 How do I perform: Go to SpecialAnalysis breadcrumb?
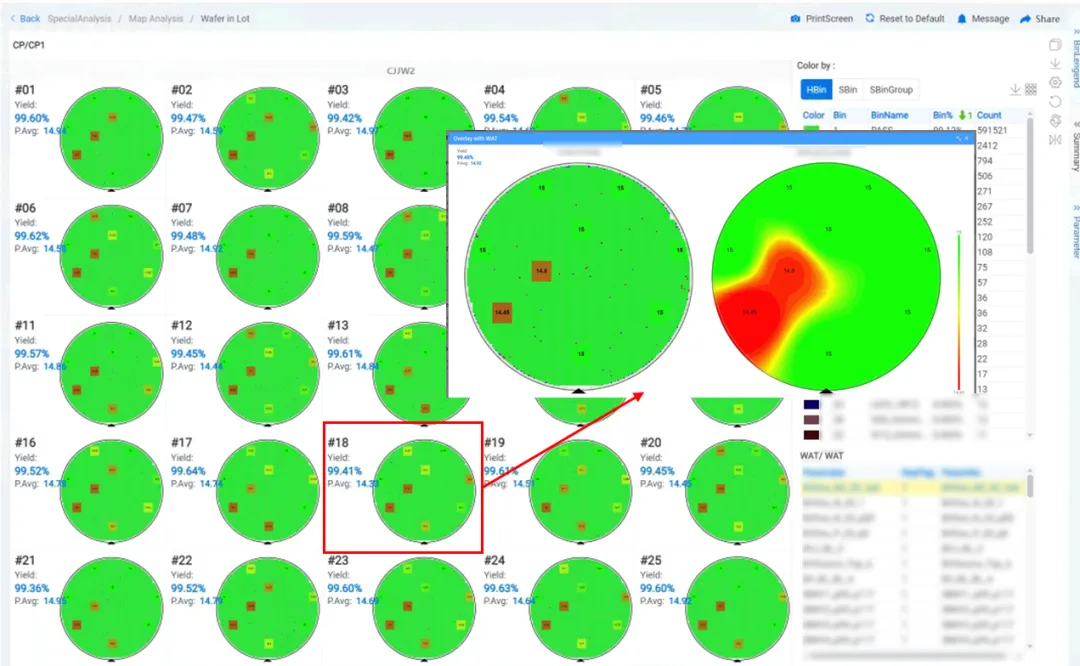pyautogui.click(x=79, y=19)
